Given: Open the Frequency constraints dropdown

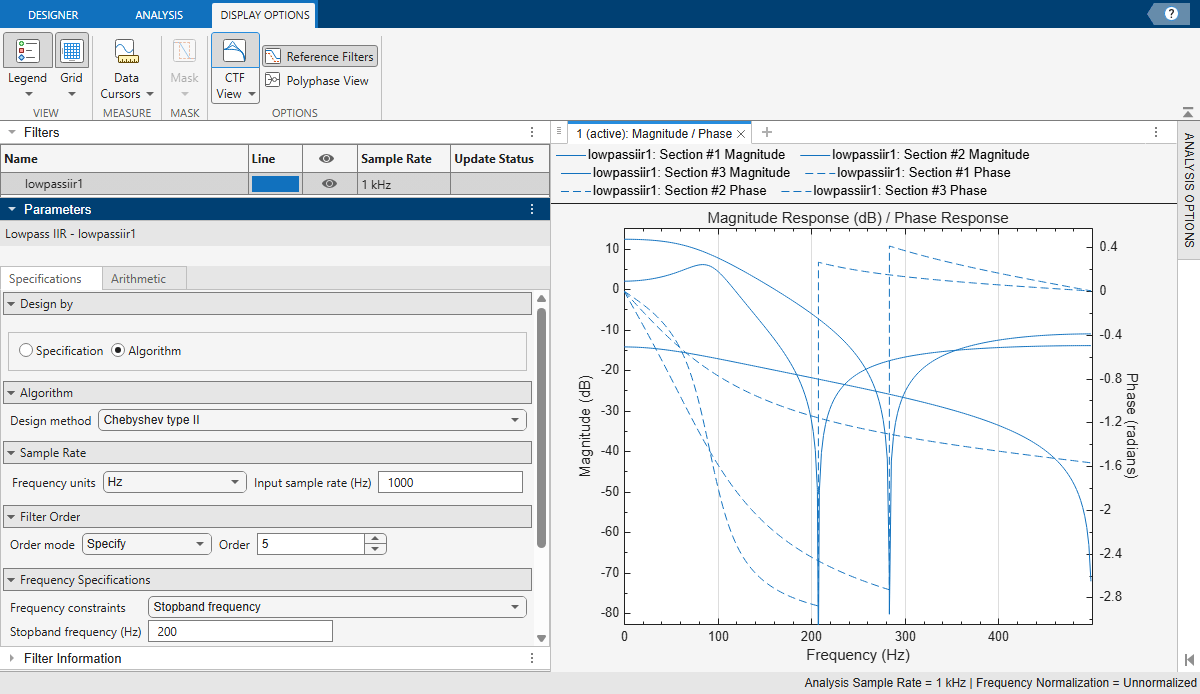Looking at the screenshot, I should pos(337,607).
